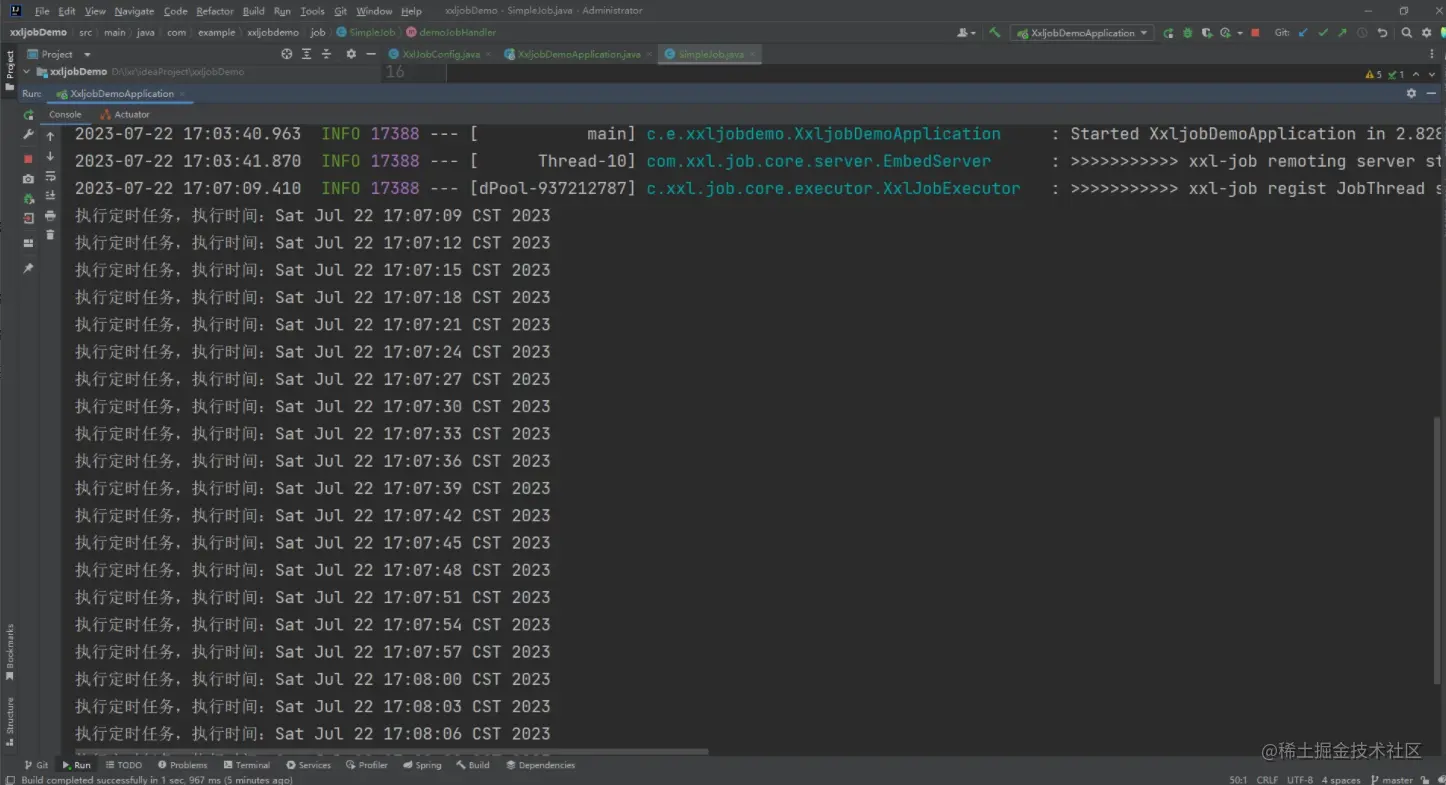Image resolution: width=1446 pixels, height=785 pixels.
Task: Open the user account dropdown in toolbar
Action: coord(965,33)
